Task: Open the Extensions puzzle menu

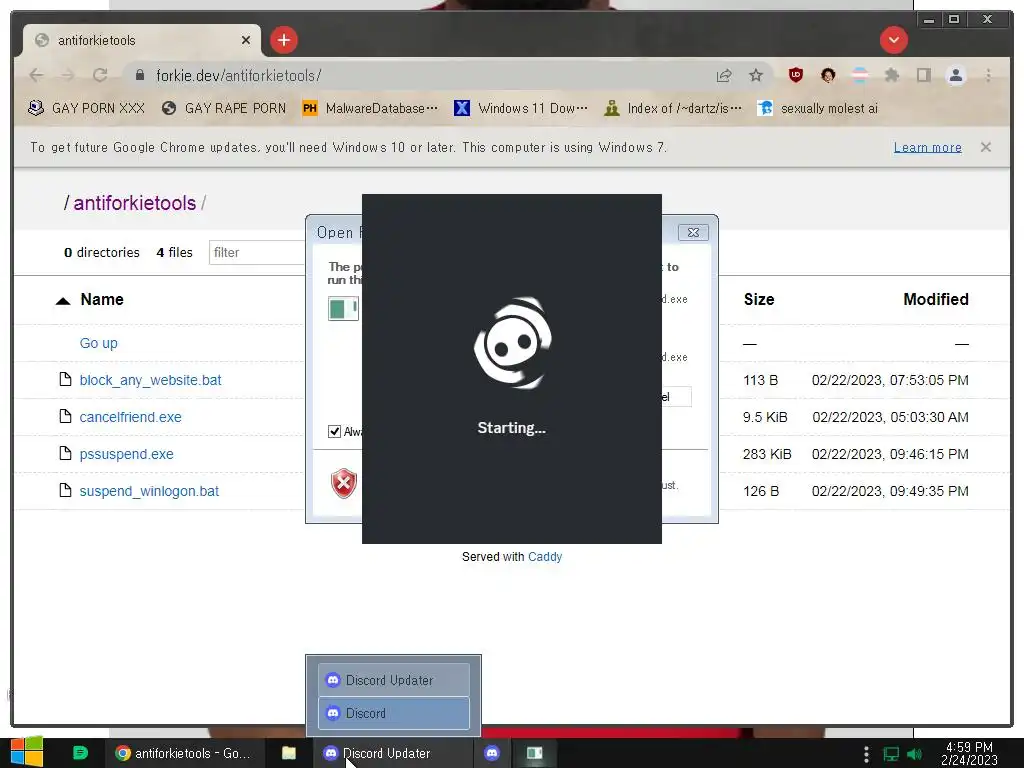Action: [x=891, y=75]
